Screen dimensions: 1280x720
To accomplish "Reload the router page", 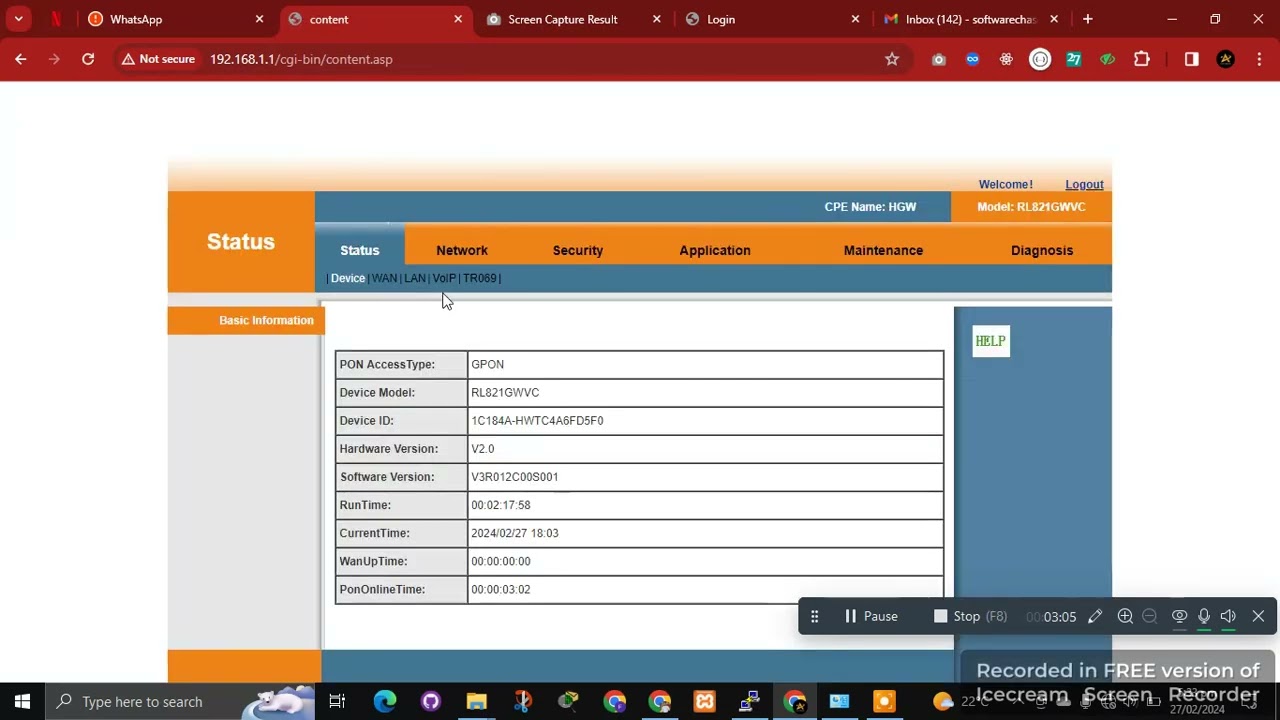I will click(88, 59).
